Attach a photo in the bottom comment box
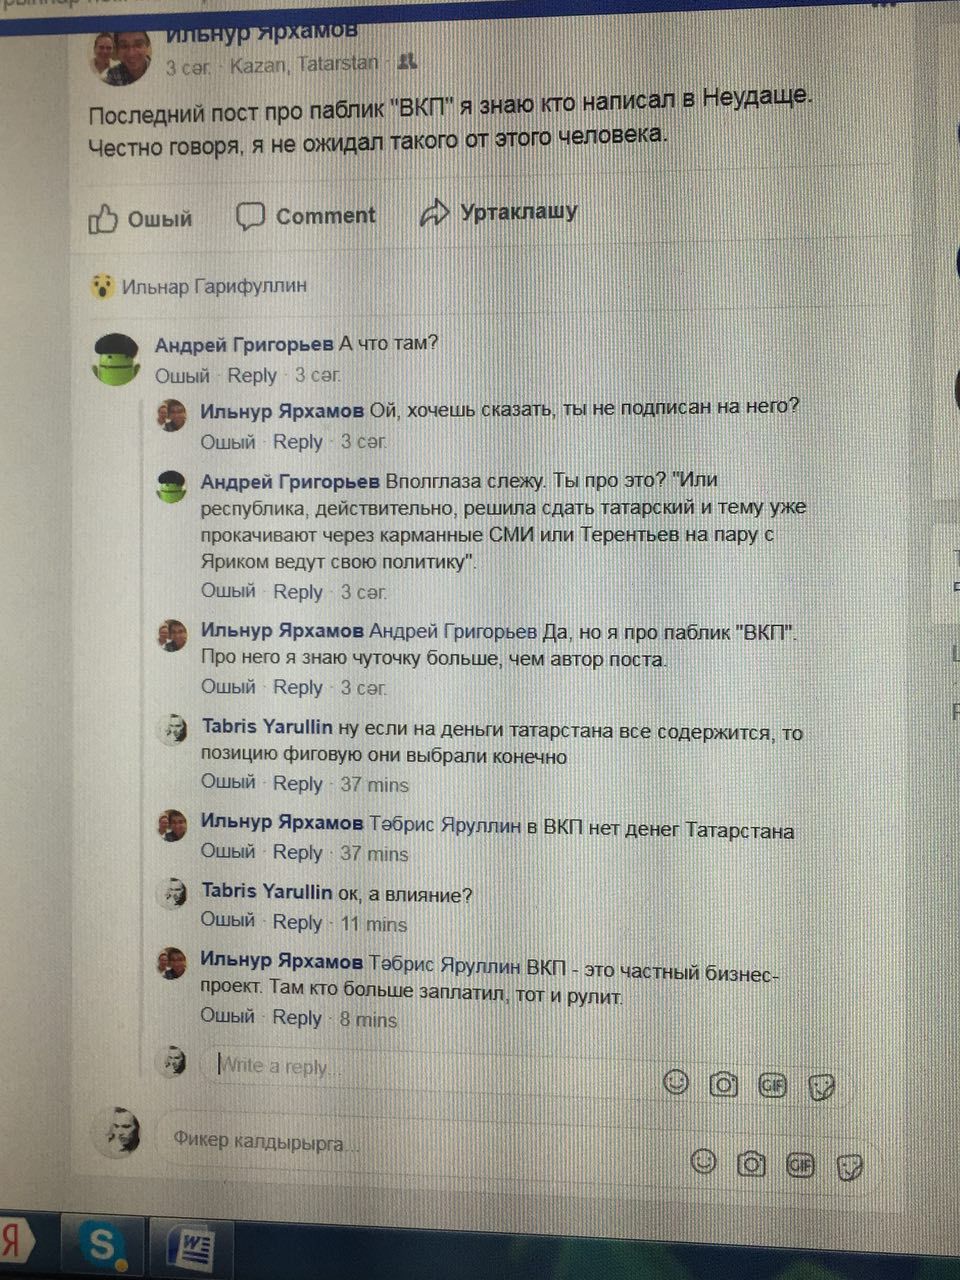Viewport: 960px width, 1280px height. (752, 1163)
